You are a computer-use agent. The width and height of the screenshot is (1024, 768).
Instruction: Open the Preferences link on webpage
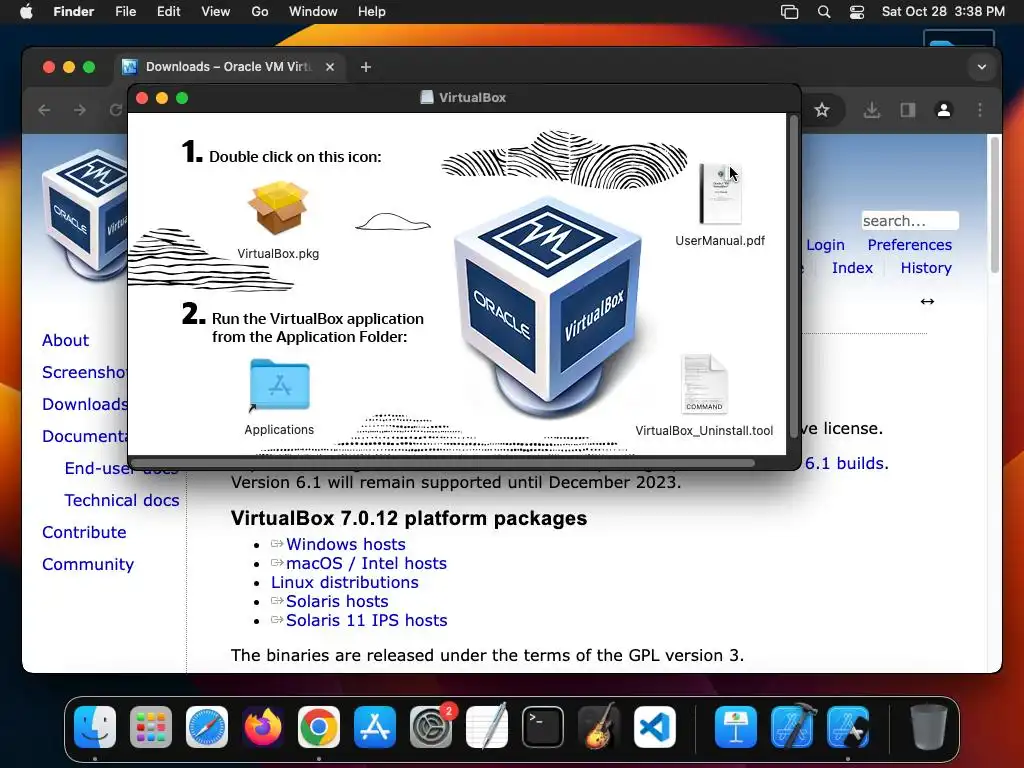[909, 245]
